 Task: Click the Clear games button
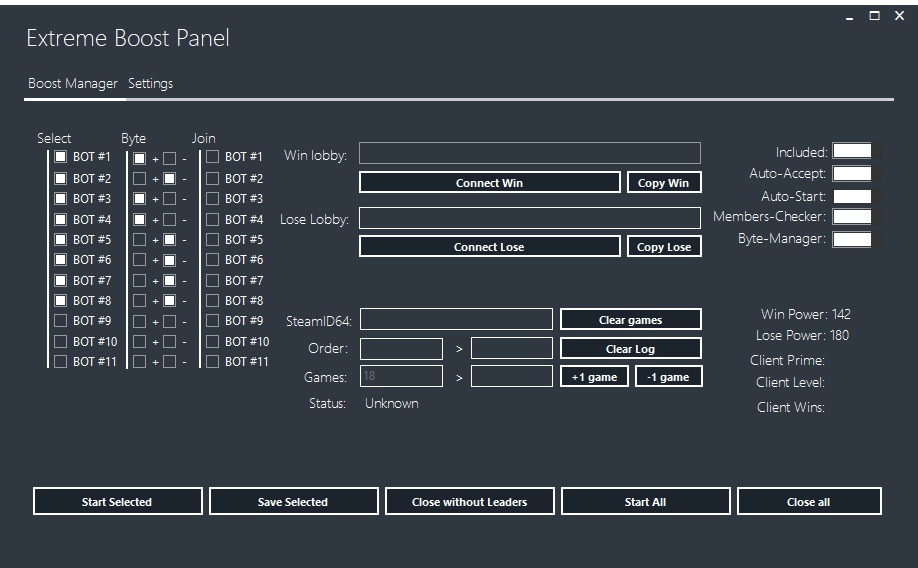pyautogui.click(x=630, y=320)
